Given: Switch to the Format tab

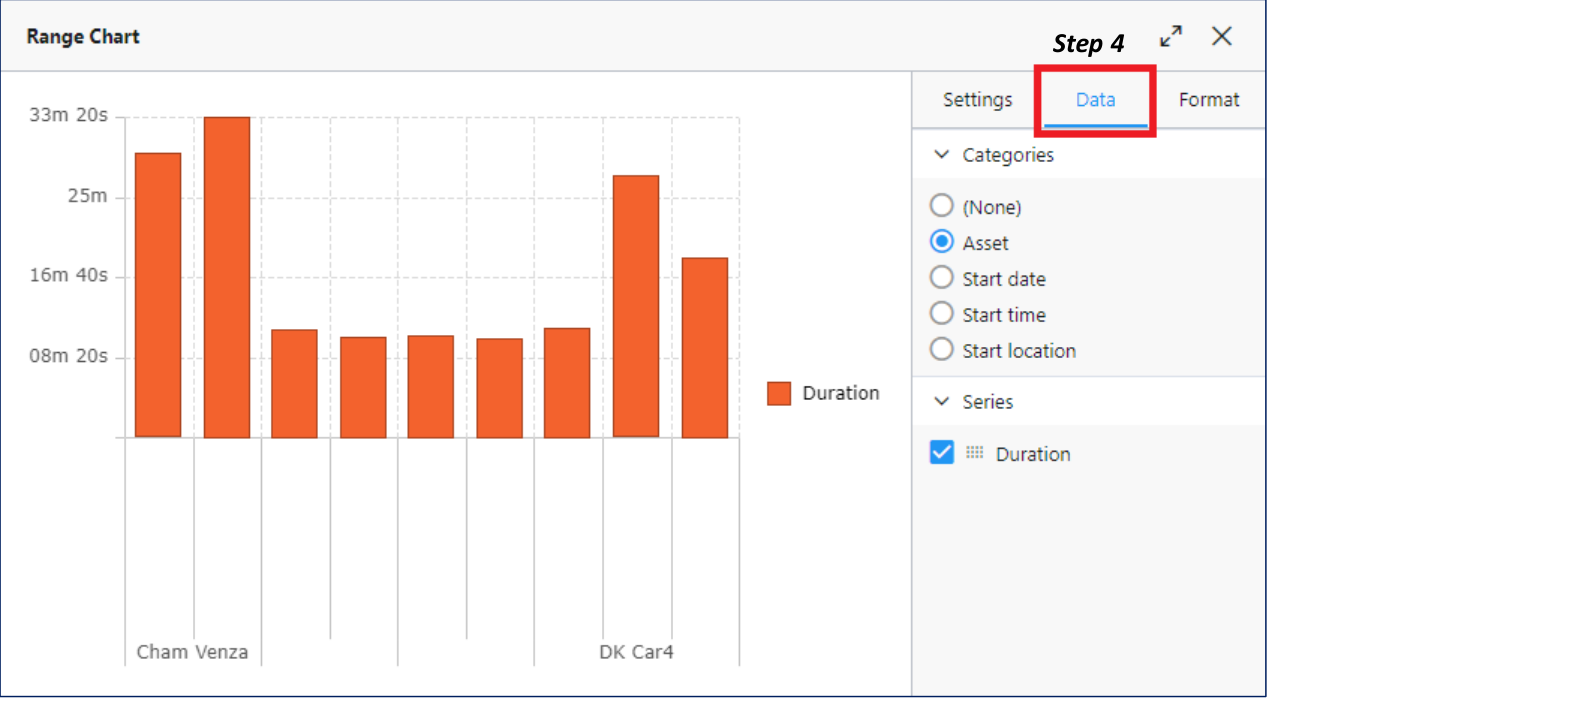Looking at the screenshot, I should 1208,100.
